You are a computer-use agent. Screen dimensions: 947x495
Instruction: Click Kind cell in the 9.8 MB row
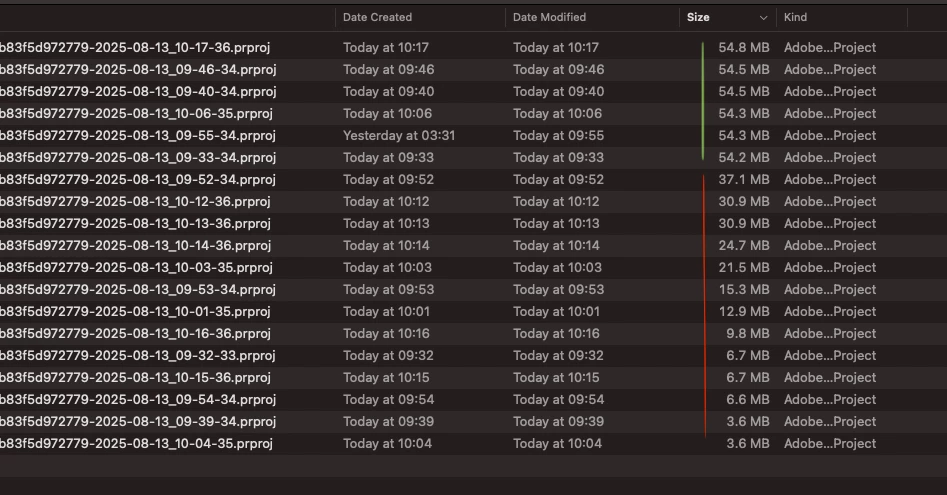(830, 334)
